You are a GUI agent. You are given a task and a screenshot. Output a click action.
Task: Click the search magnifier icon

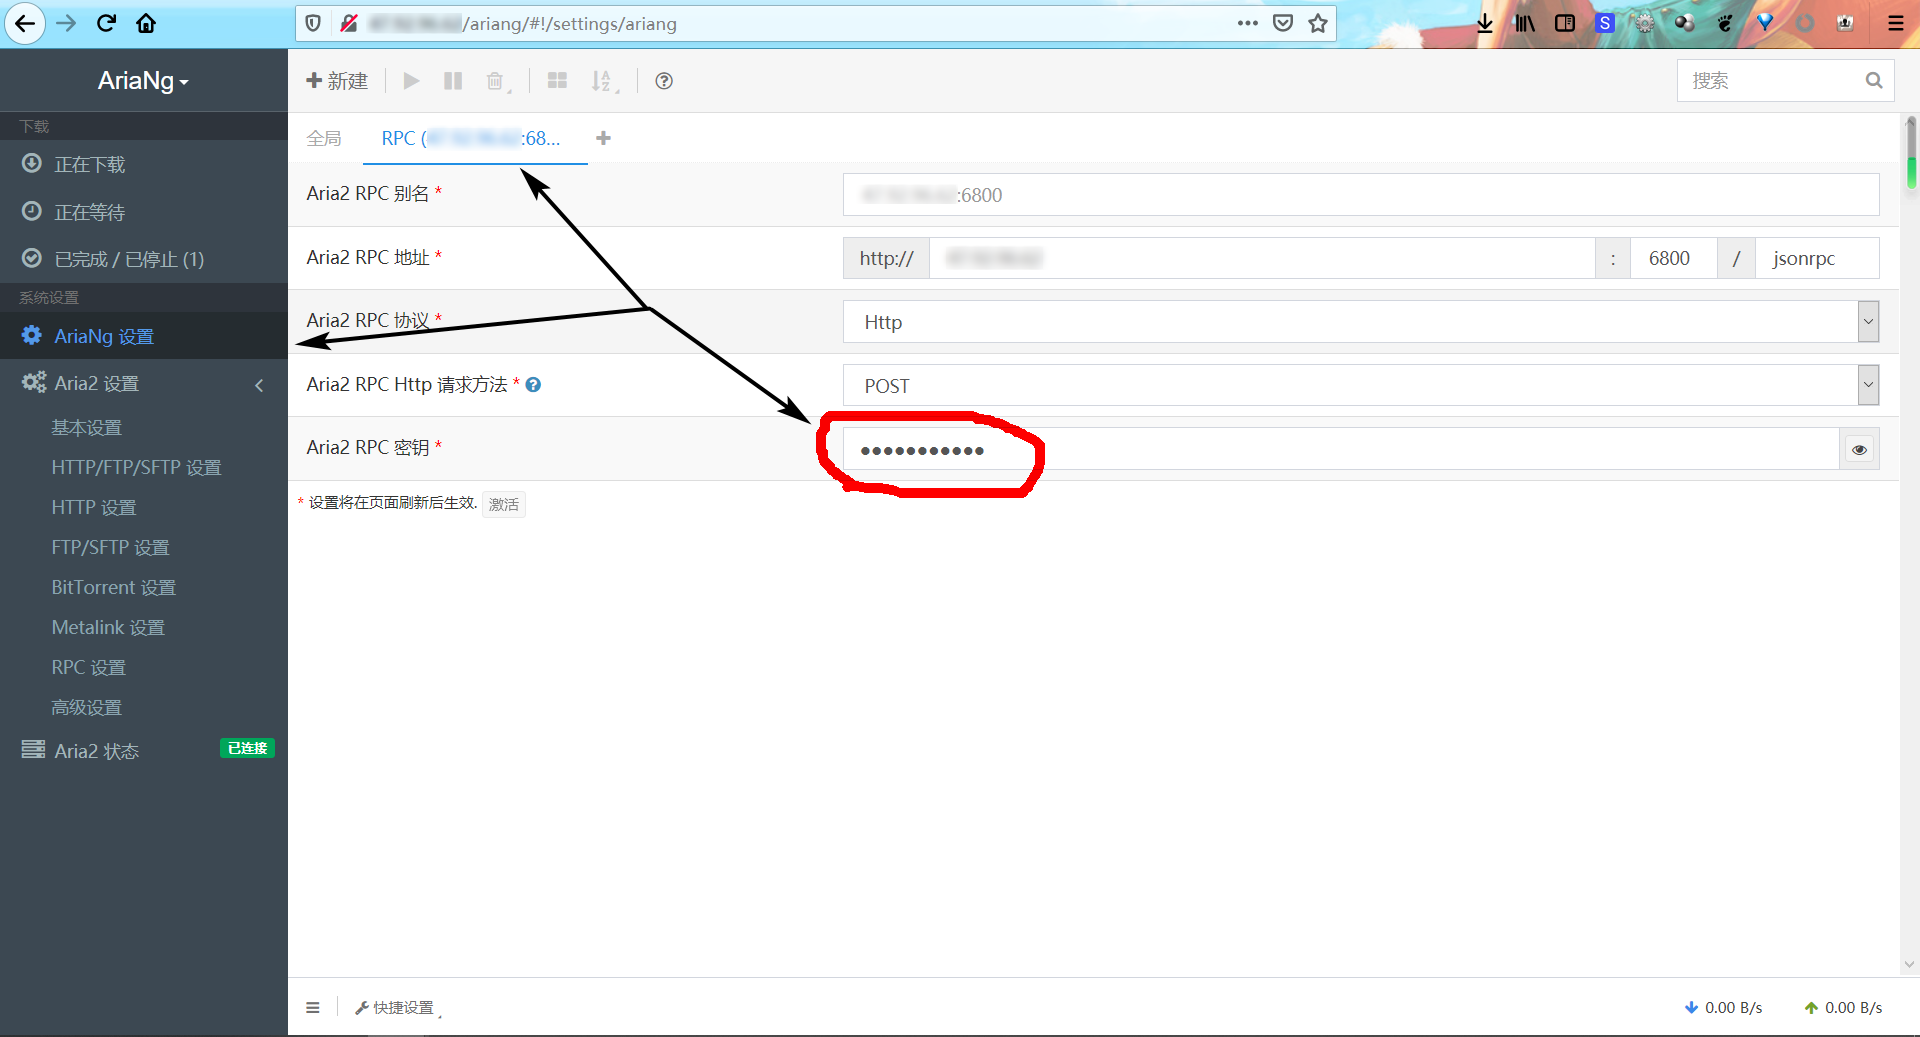(x=1874, y=80)
